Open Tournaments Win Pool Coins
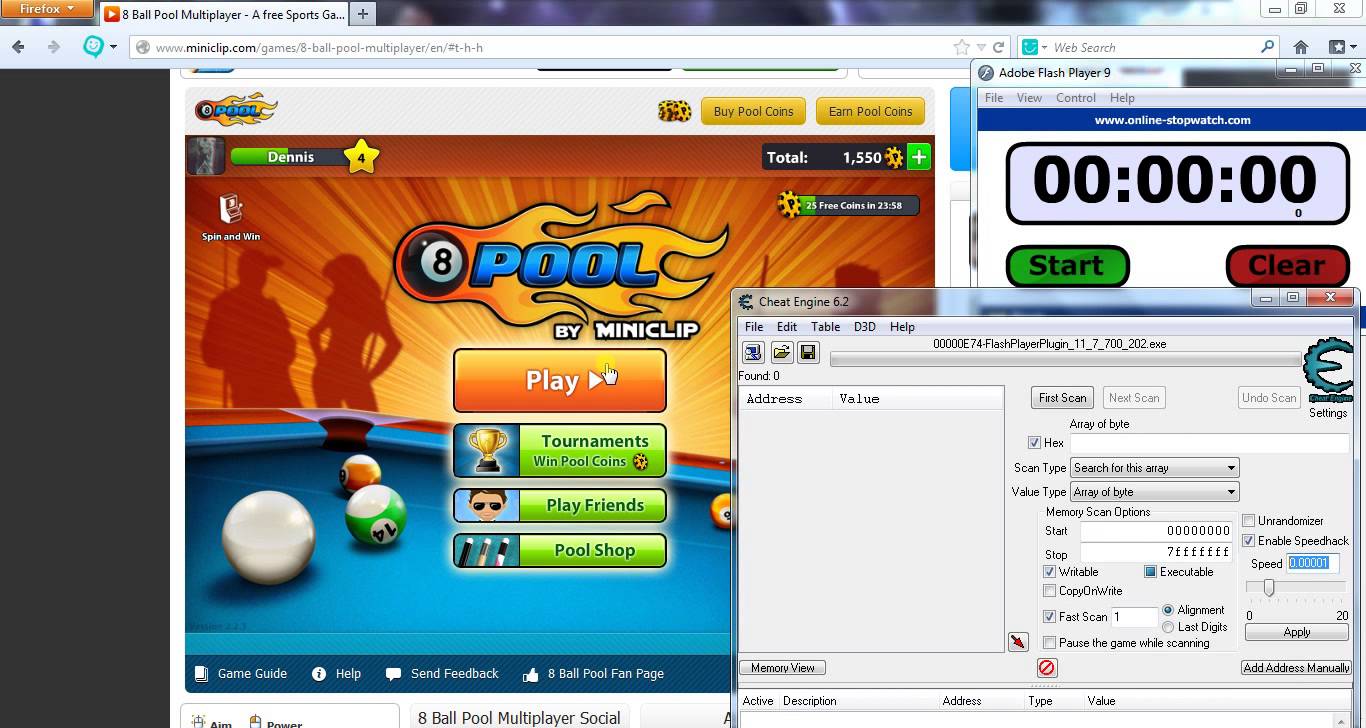 pos(560,451)
